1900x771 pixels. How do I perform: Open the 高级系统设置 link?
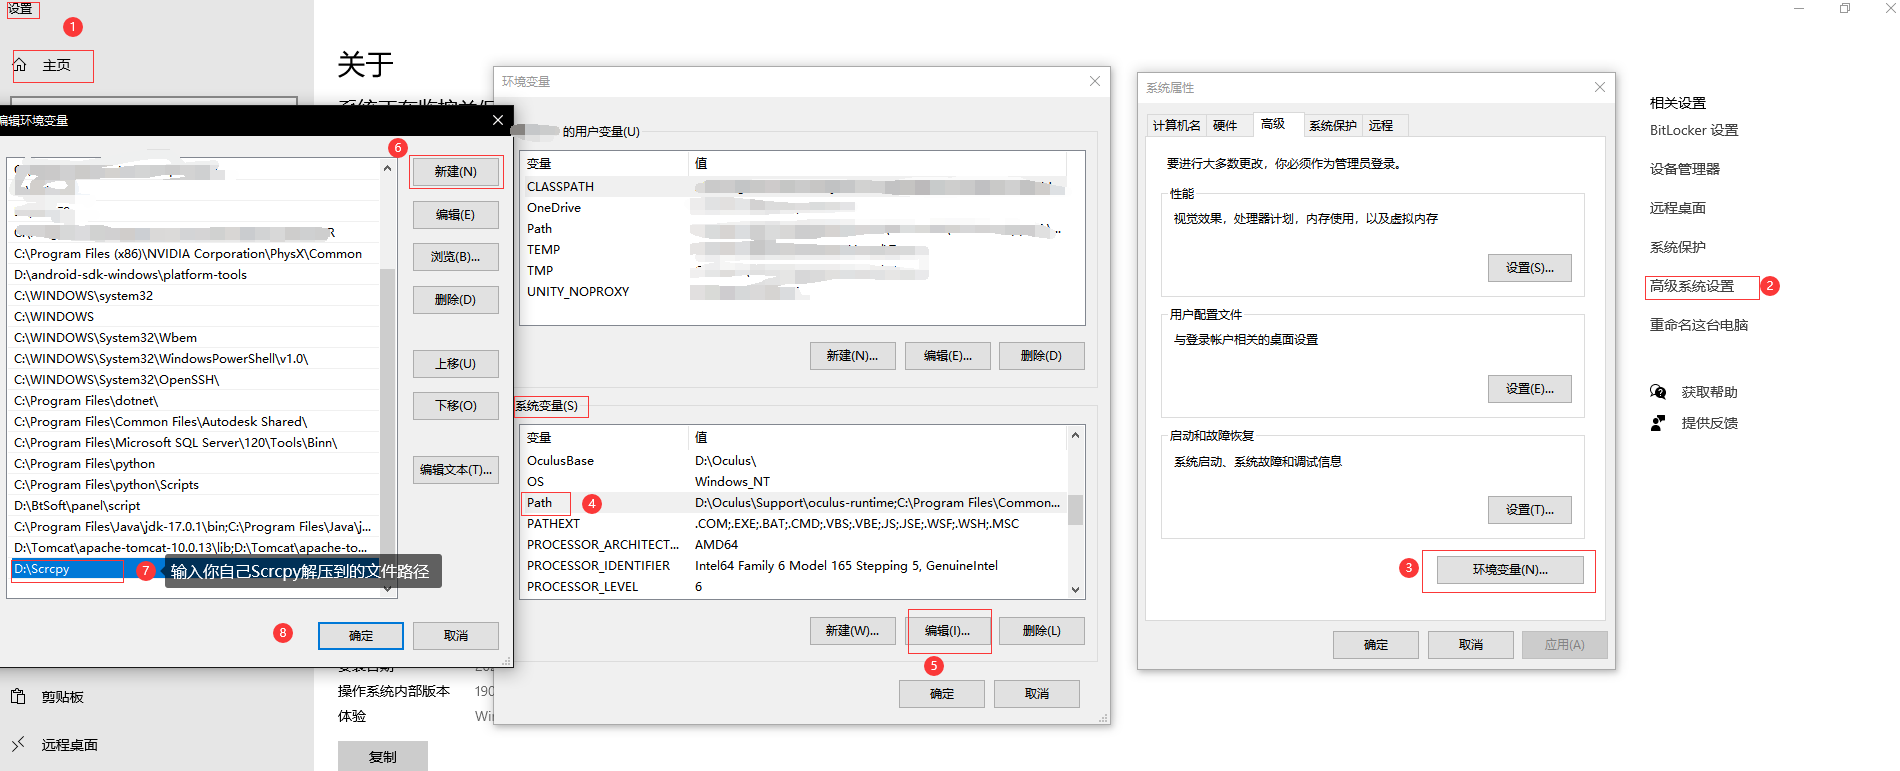[x=1692, y=286]
